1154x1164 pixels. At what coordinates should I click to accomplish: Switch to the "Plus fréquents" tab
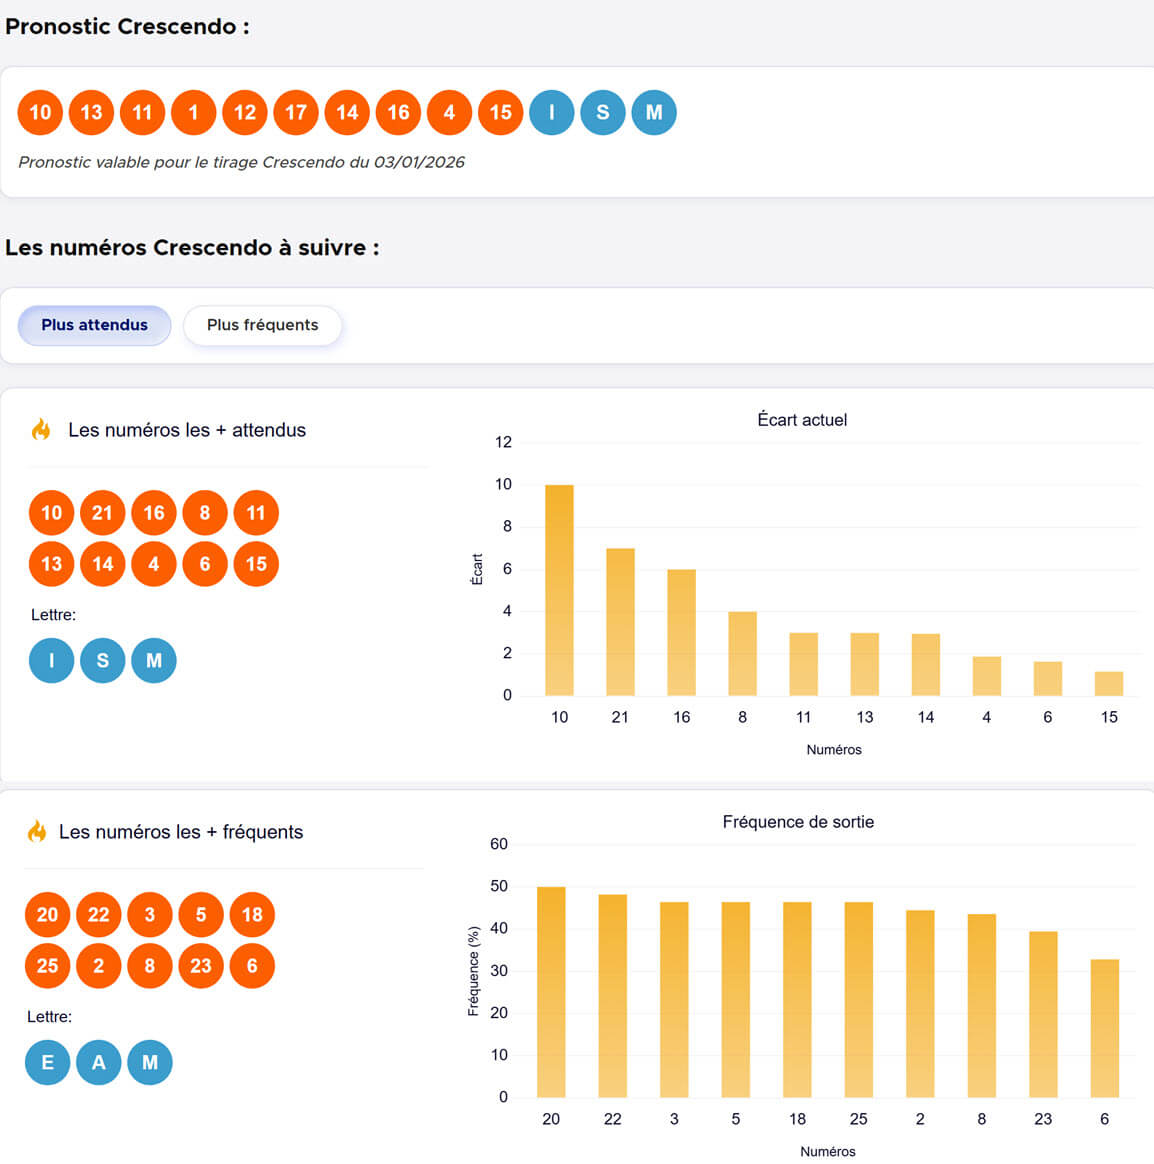pos(262,325)
